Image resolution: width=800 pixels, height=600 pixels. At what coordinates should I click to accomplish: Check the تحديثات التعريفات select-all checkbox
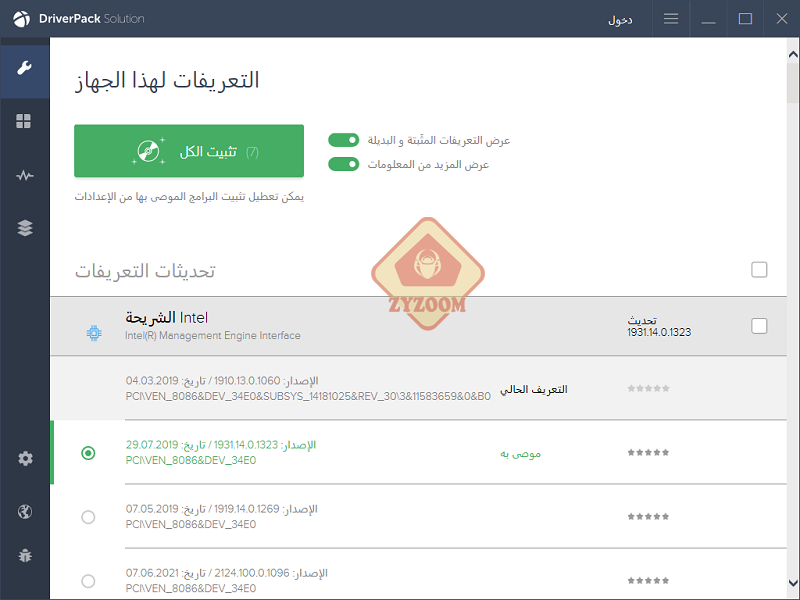click(x=759, y=269)
